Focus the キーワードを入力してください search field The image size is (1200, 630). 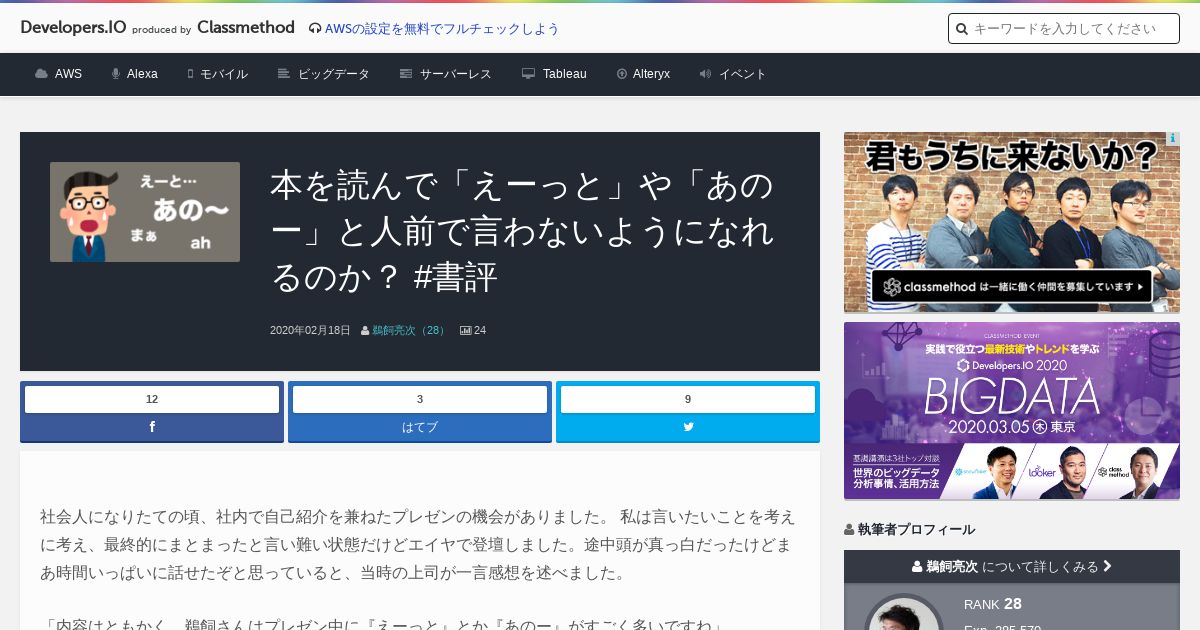click(x=1064, y=29)
